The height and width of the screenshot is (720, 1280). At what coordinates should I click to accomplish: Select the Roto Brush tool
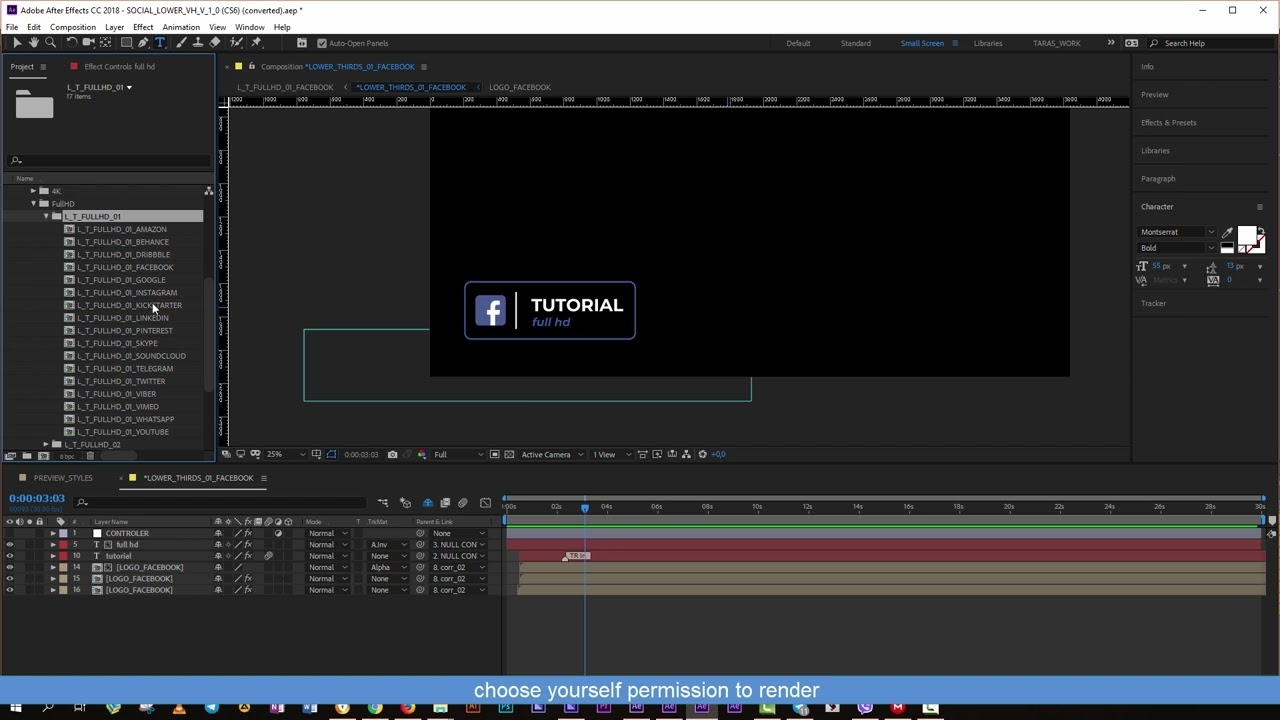(237, 43)
